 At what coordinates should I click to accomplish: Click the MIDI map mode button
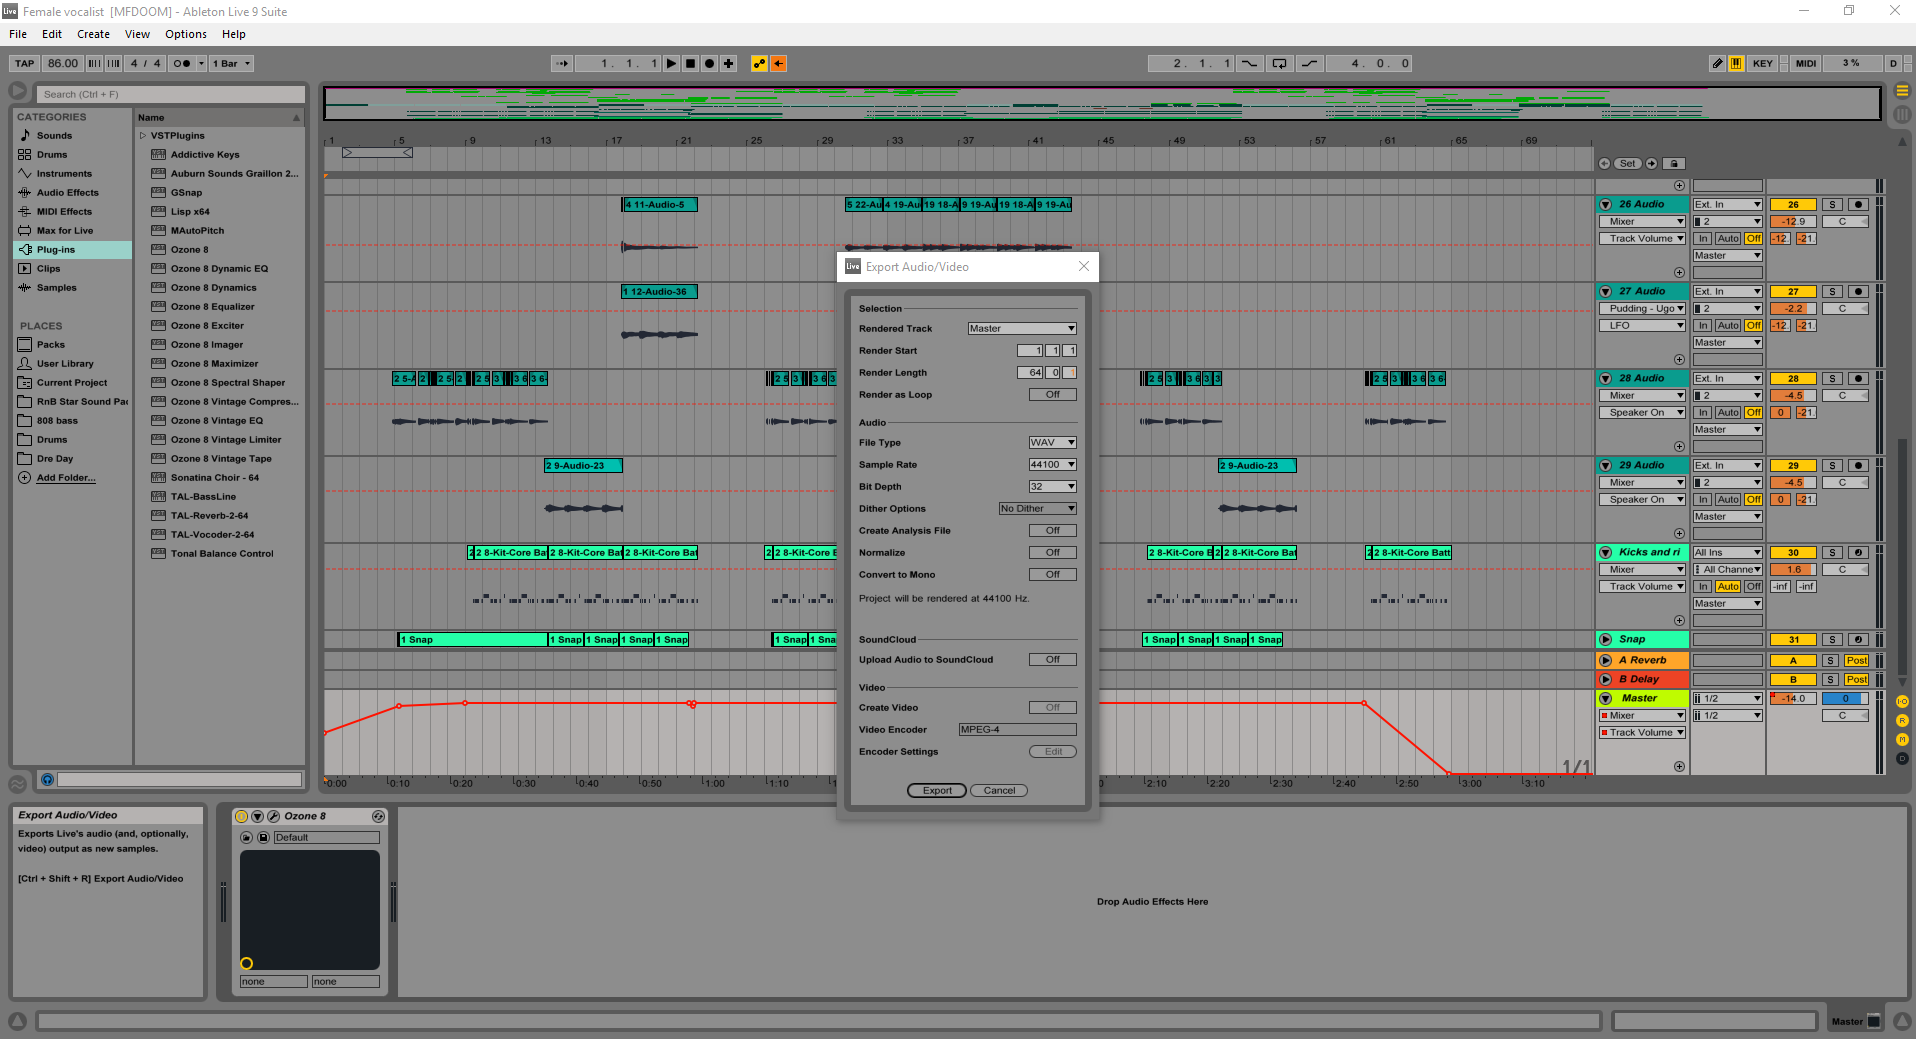(1806, 63)
